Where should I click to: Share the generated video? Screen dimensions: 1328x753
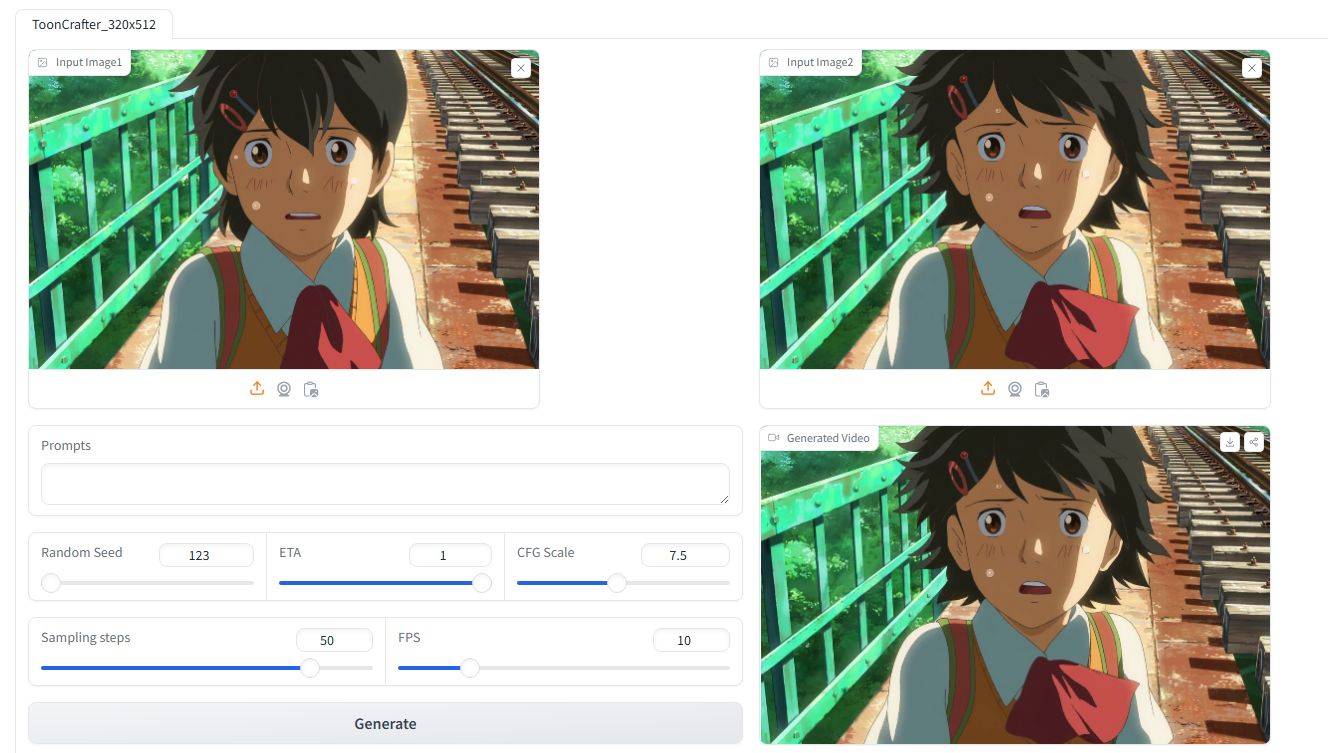tap(1253, 442)
